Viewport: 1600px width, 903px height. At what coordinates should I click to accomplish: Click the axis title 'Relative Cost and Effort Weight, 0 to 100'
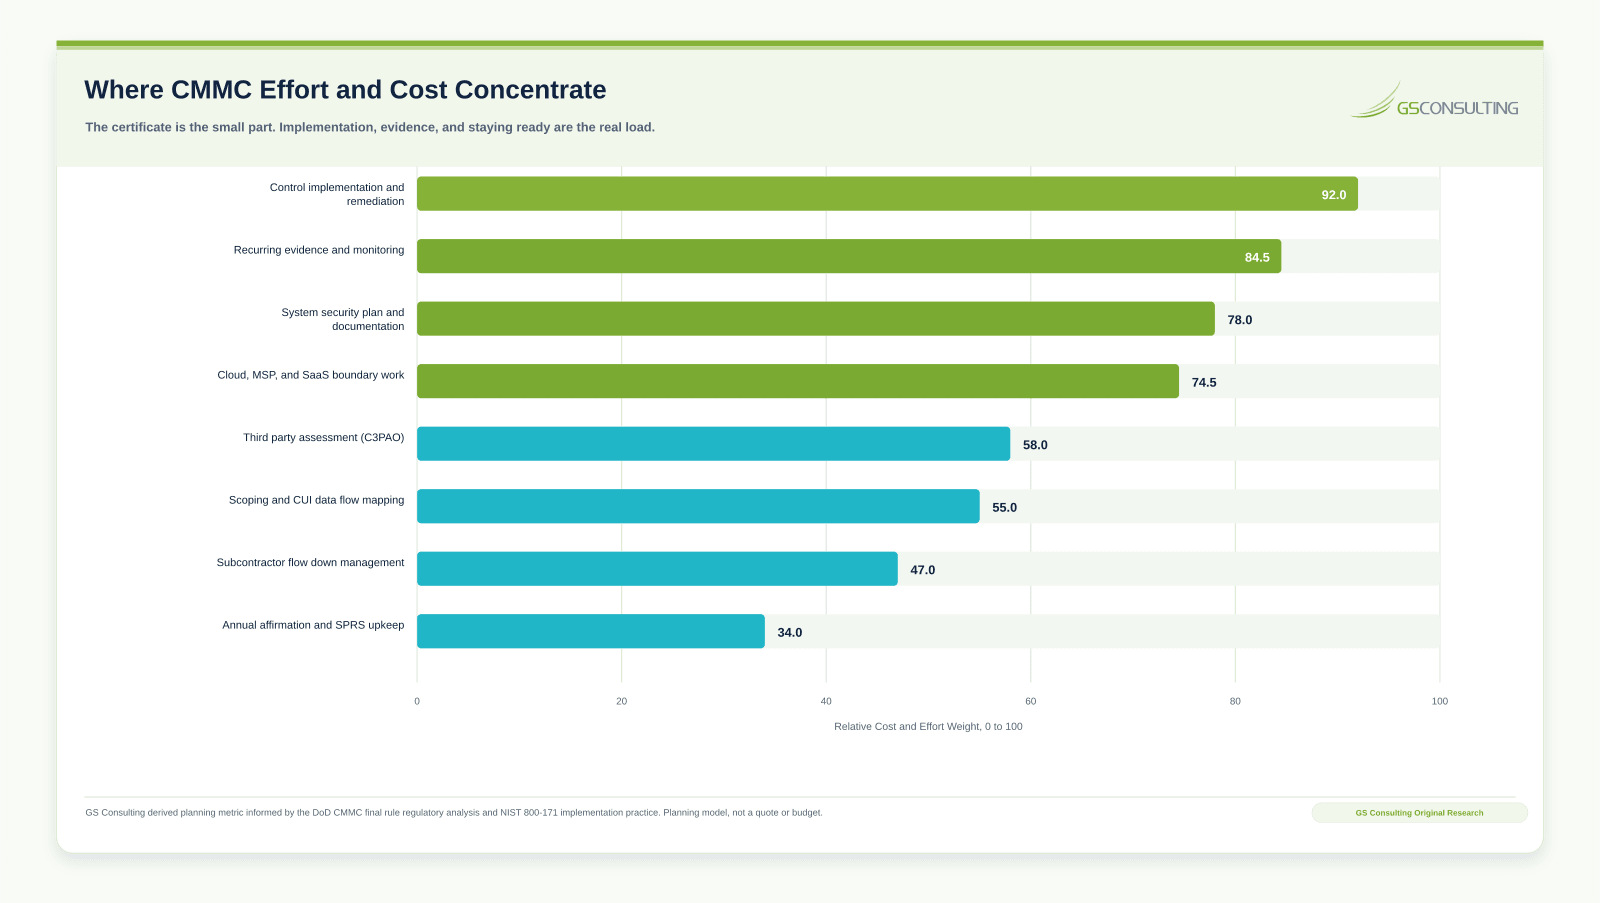tap(928, 726)
